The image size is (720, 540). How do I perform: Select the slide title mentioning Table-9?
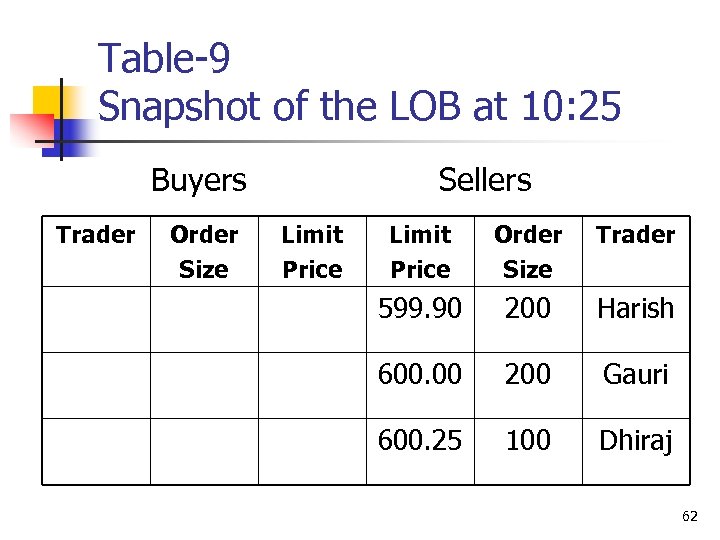pyautogui.click(x=359, y=82)
